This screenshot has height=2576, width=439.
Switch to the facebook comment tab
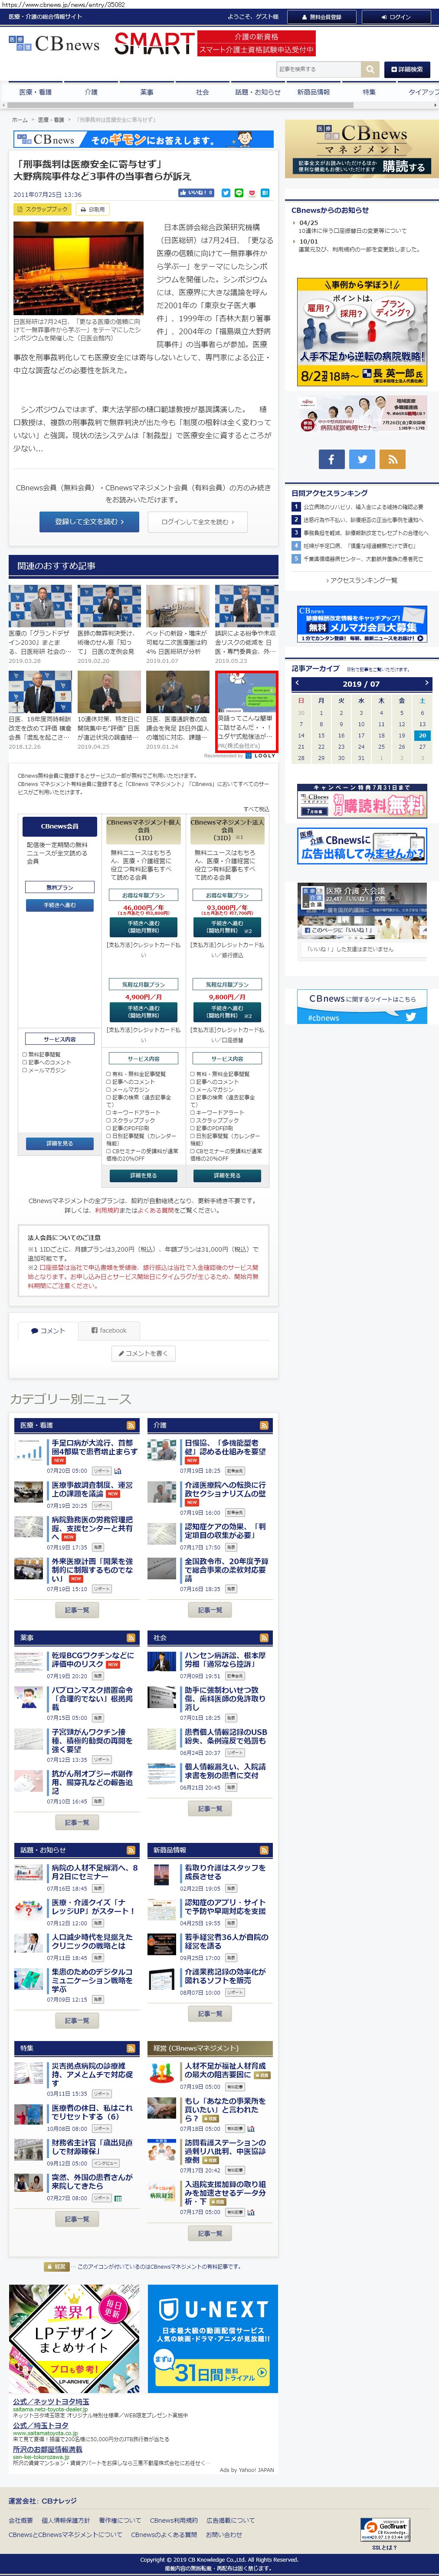(109, 1330)
